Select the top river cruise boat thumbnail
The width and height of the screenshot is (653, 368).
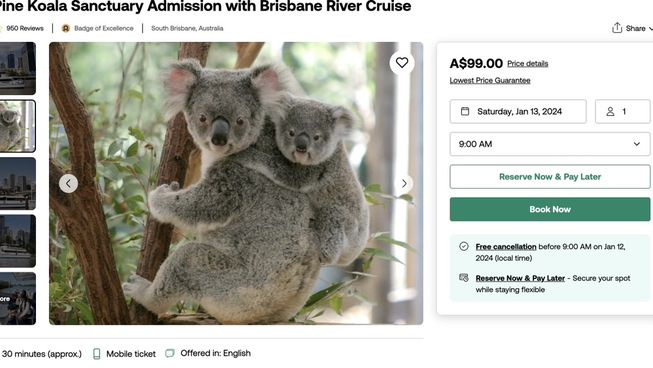[x=17, y=68]
